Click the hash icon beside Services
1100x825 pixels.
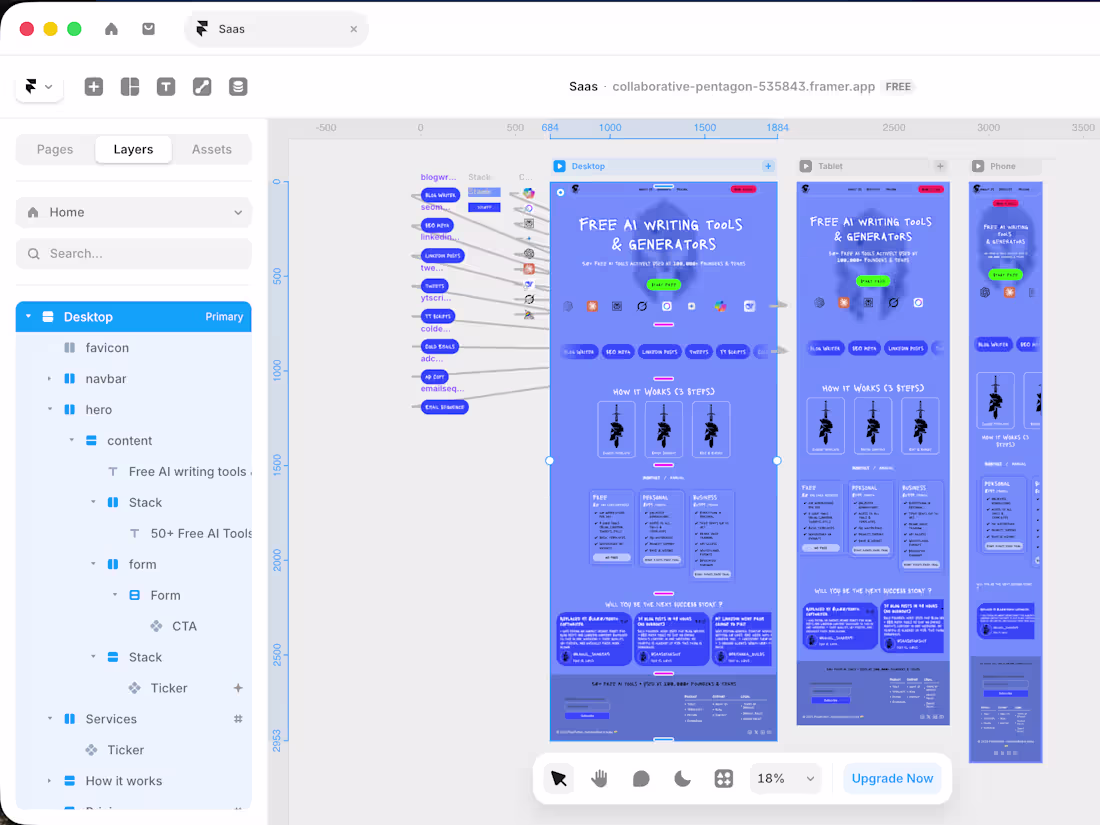238,719
